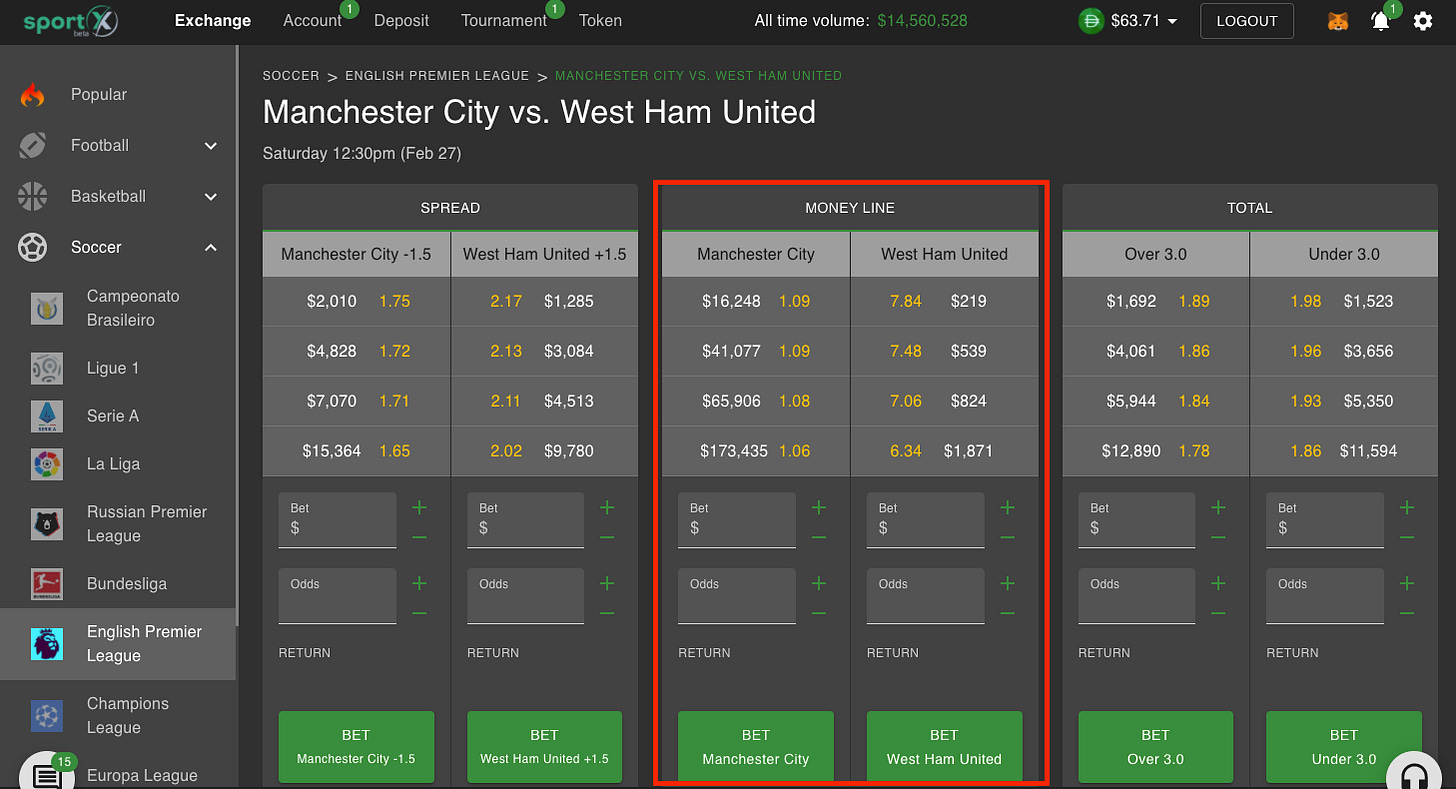Select the La Liga league logo

point(47,465)
